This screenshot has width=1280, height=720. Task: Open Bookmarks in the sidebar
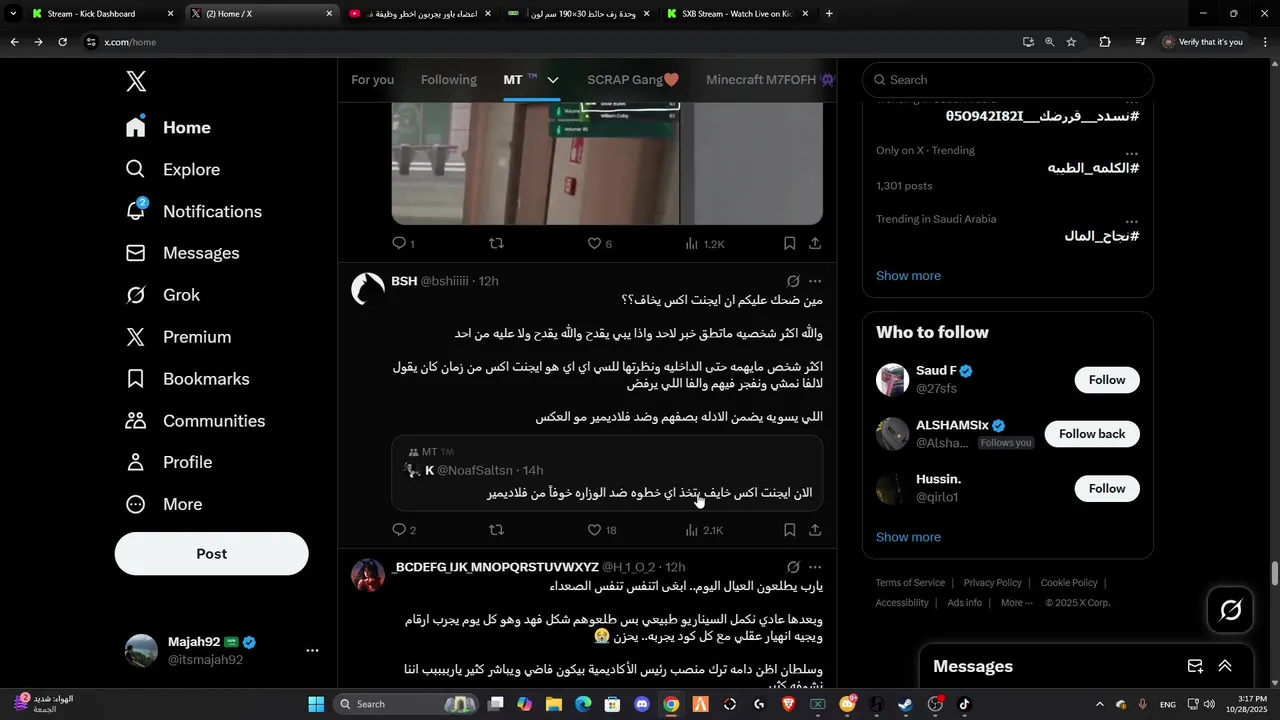tap(187, 379)
